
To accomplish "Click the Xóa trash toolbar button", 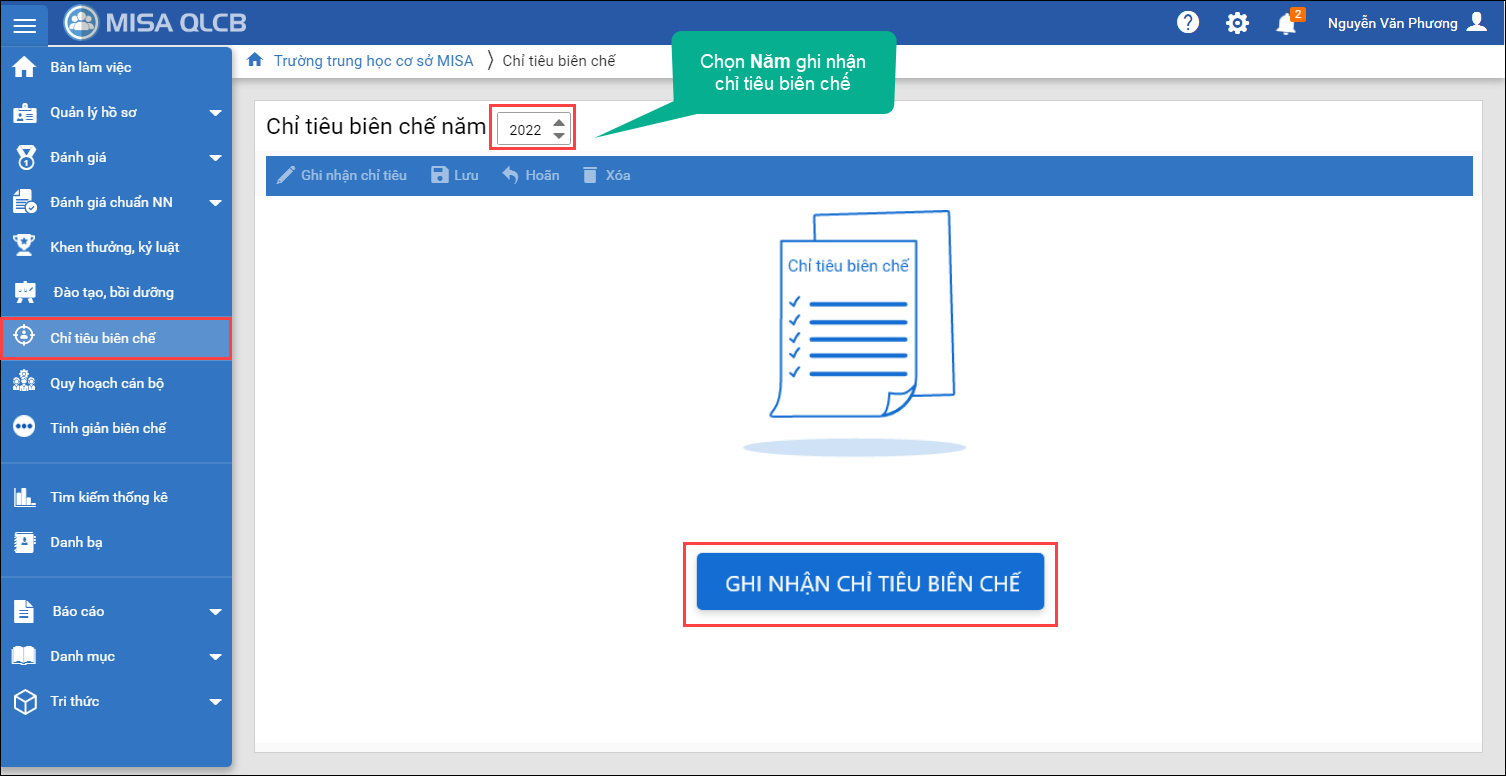I will point(606,175).
